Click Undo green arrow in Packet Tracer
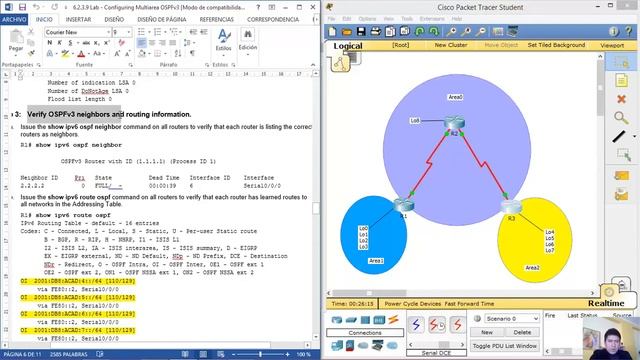This screenshot has width=640, height=360. [x=420, y=31]
